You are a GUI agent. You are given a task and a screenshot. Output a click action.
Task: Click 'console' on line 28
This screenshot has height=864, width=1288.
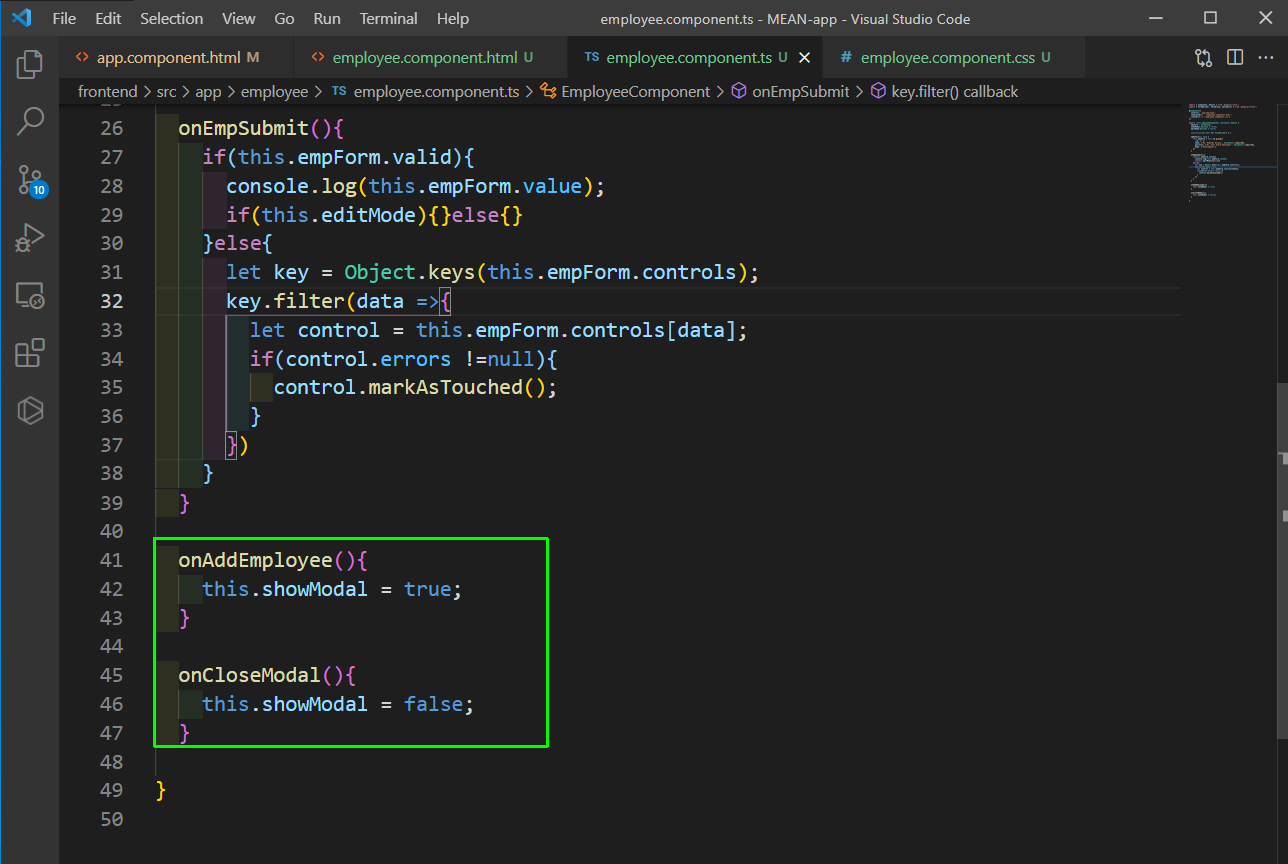click(268, 186)
